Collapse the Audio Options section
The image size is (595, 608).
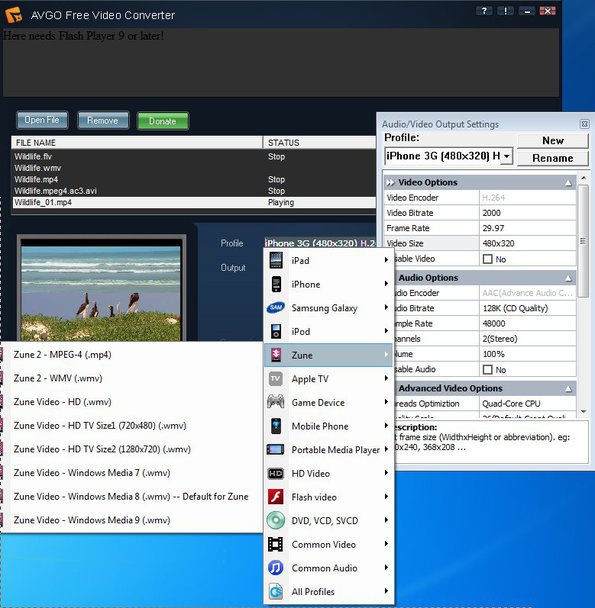[568, 278]
